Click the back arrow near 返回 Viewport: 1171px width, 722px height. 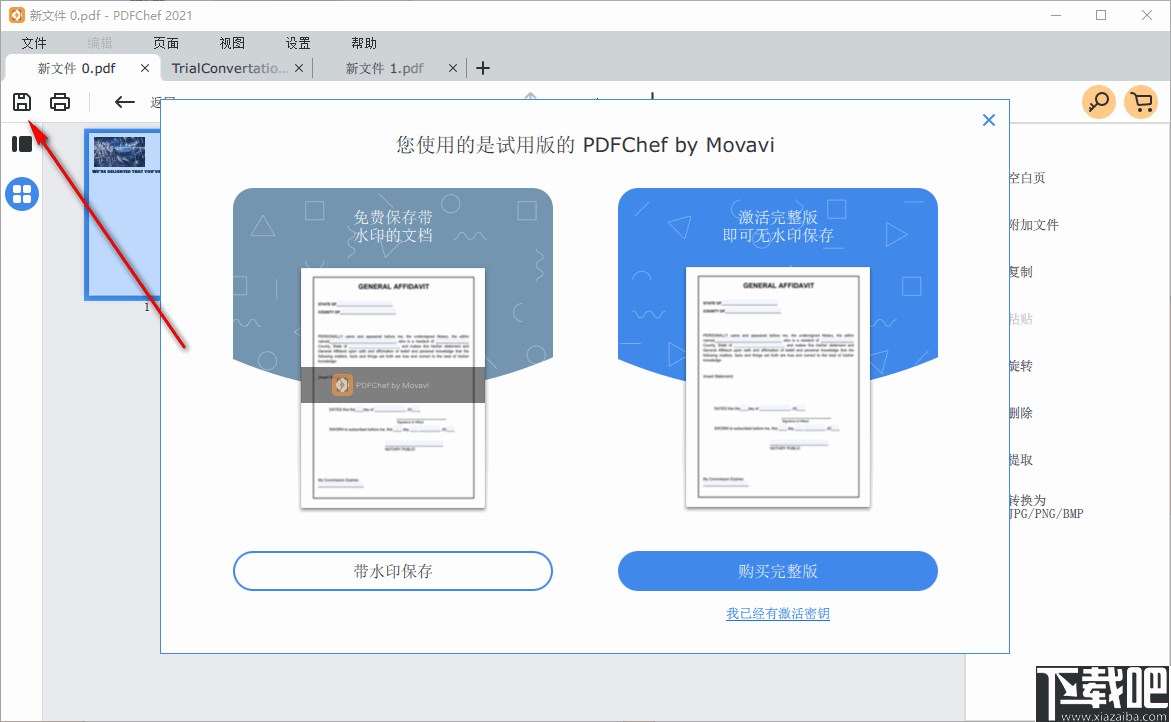click(x=123, y=101)
